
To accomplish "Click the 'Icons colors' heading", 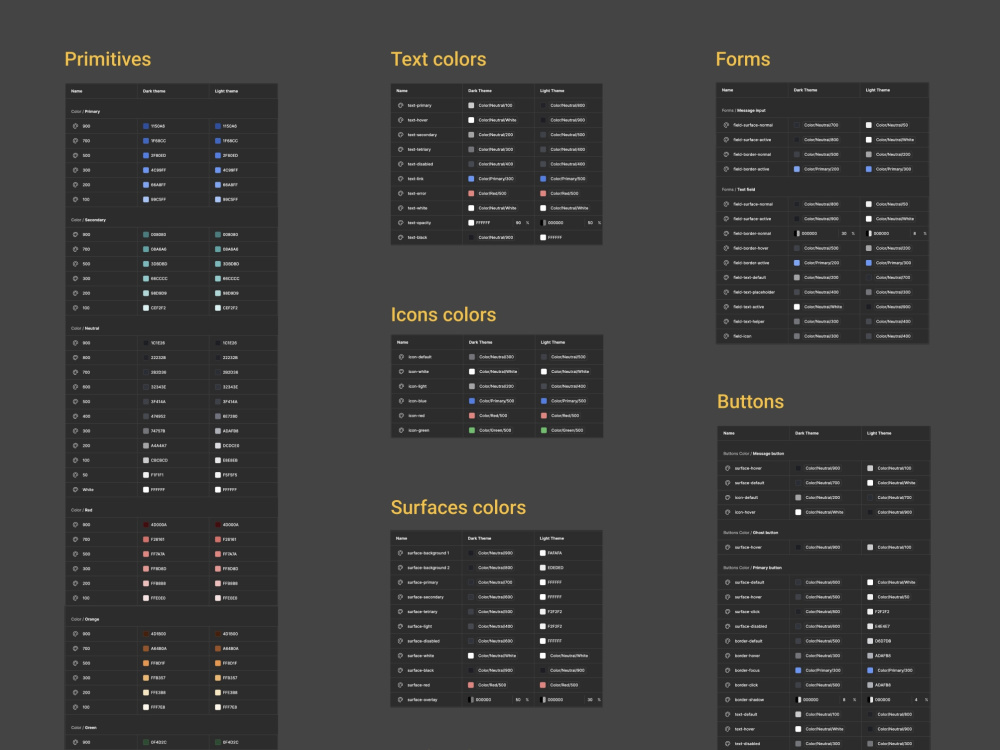I will 443,314.
